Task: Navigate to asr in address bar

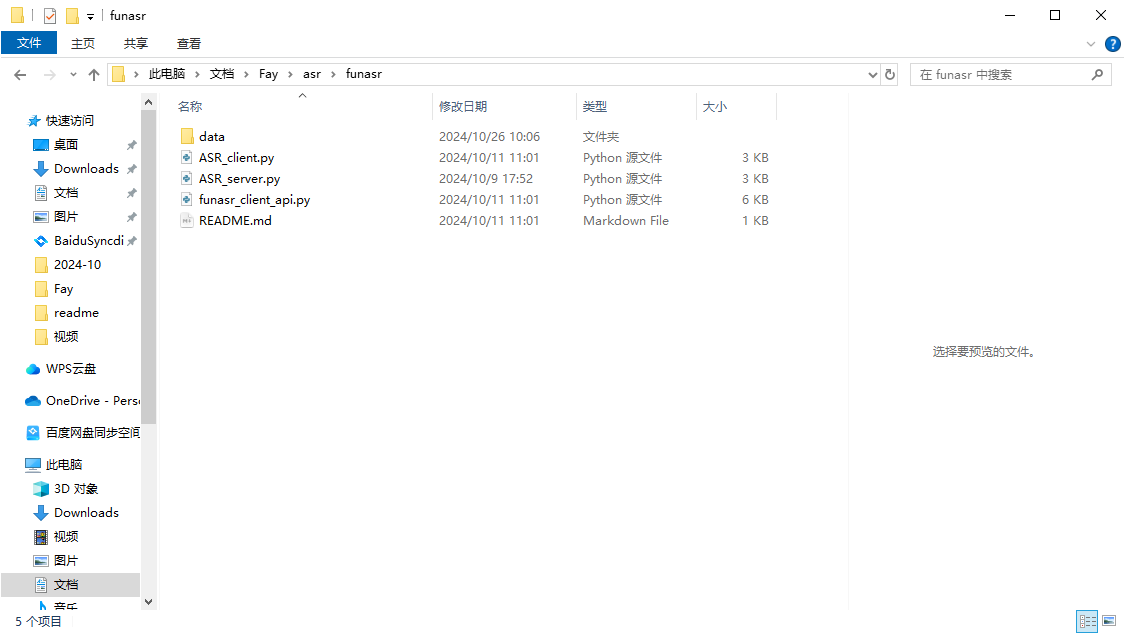Action: click(311, 74)
